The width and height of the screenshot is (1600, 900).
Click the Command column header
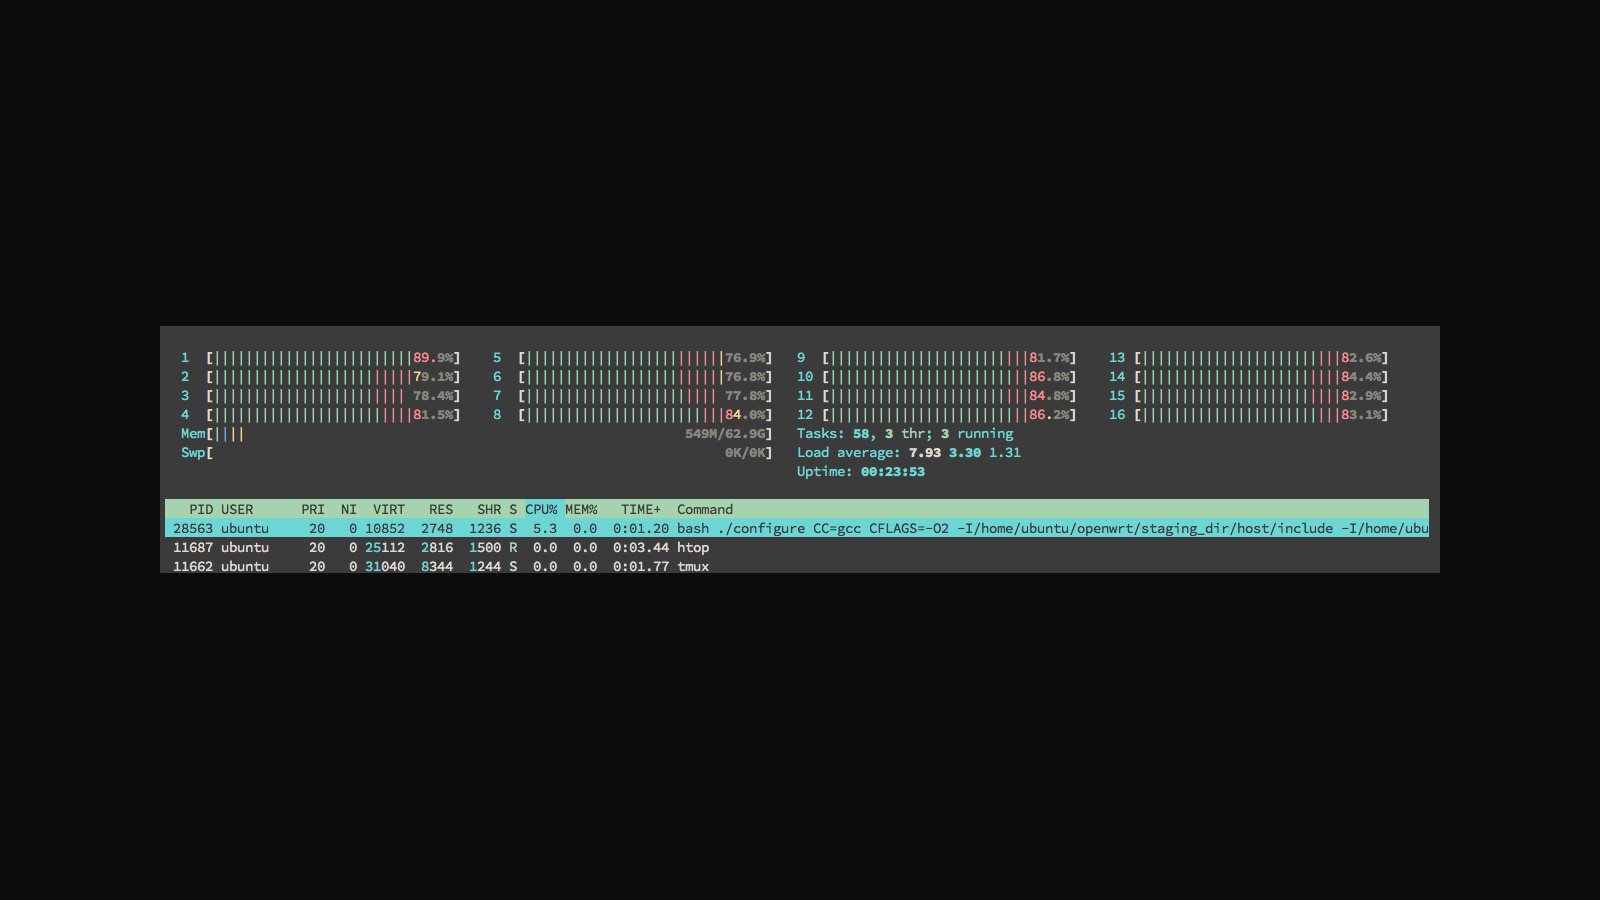(705, 509)
